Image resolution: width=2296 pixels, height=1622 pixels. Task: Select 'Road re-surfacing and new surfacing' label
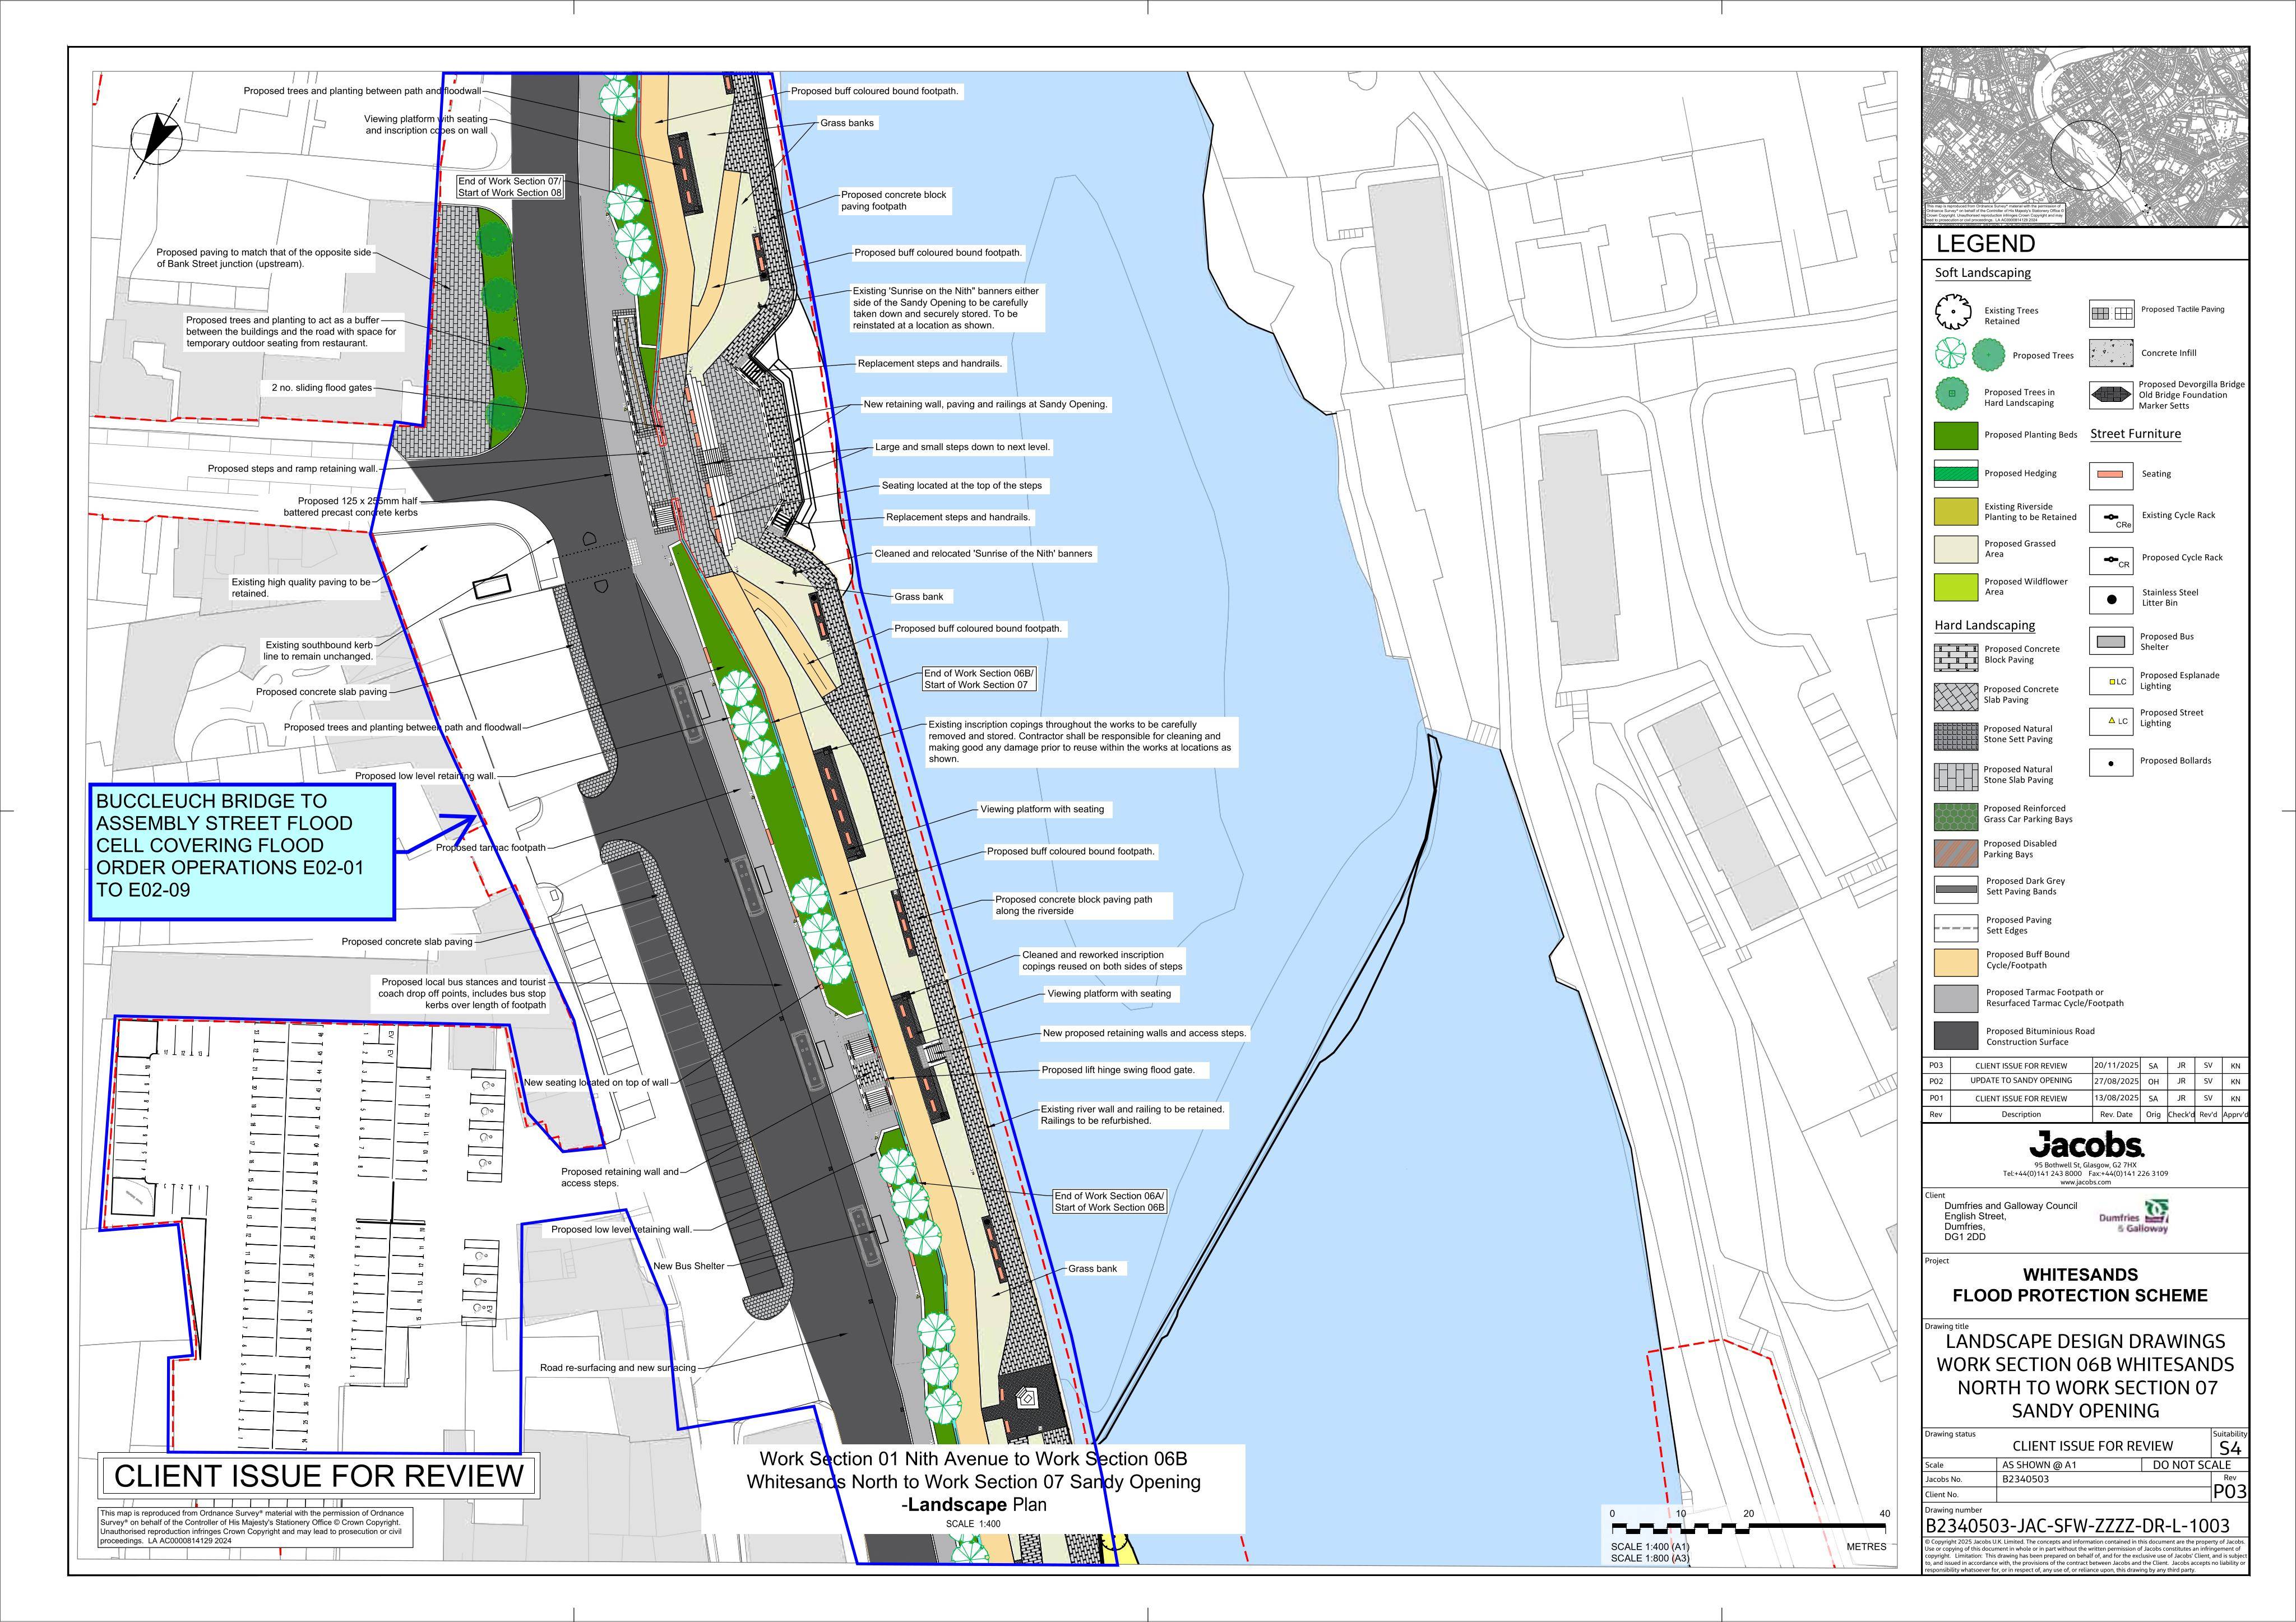[618, 1367]
